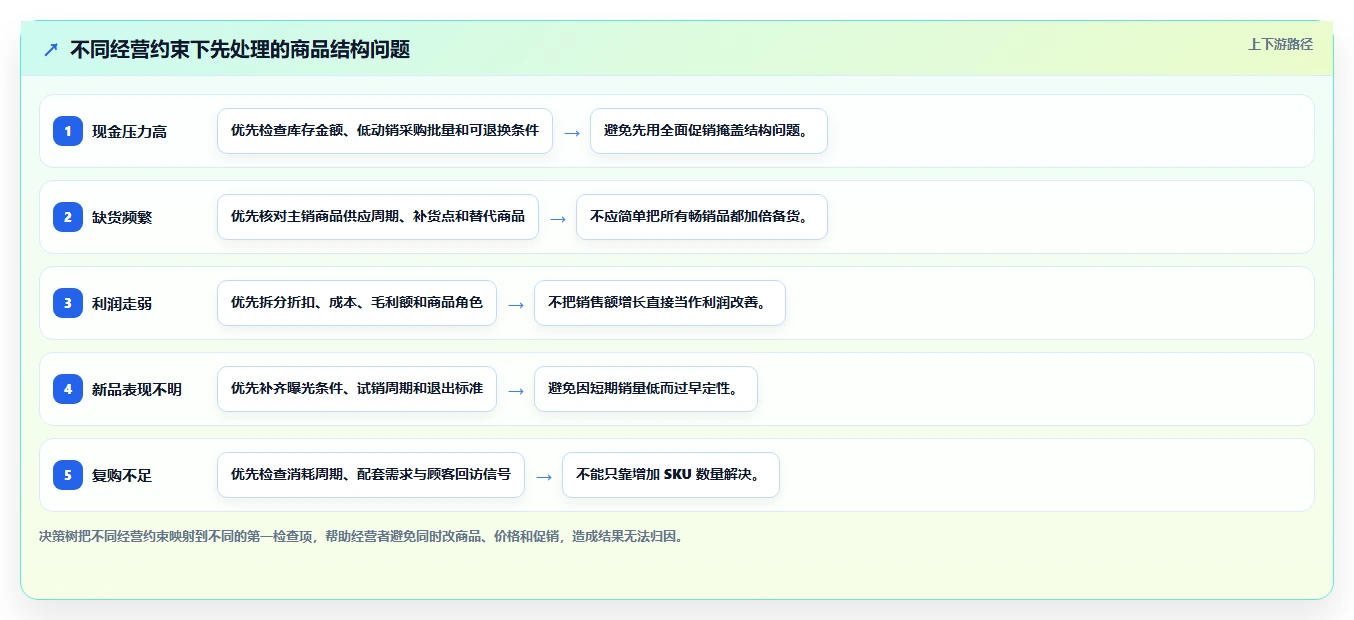Select the number 1 badge for 现金压力高
Image resolution: width=1354 pixels, height=620 pixels.
pyautogui.click(x=68, y=131)
